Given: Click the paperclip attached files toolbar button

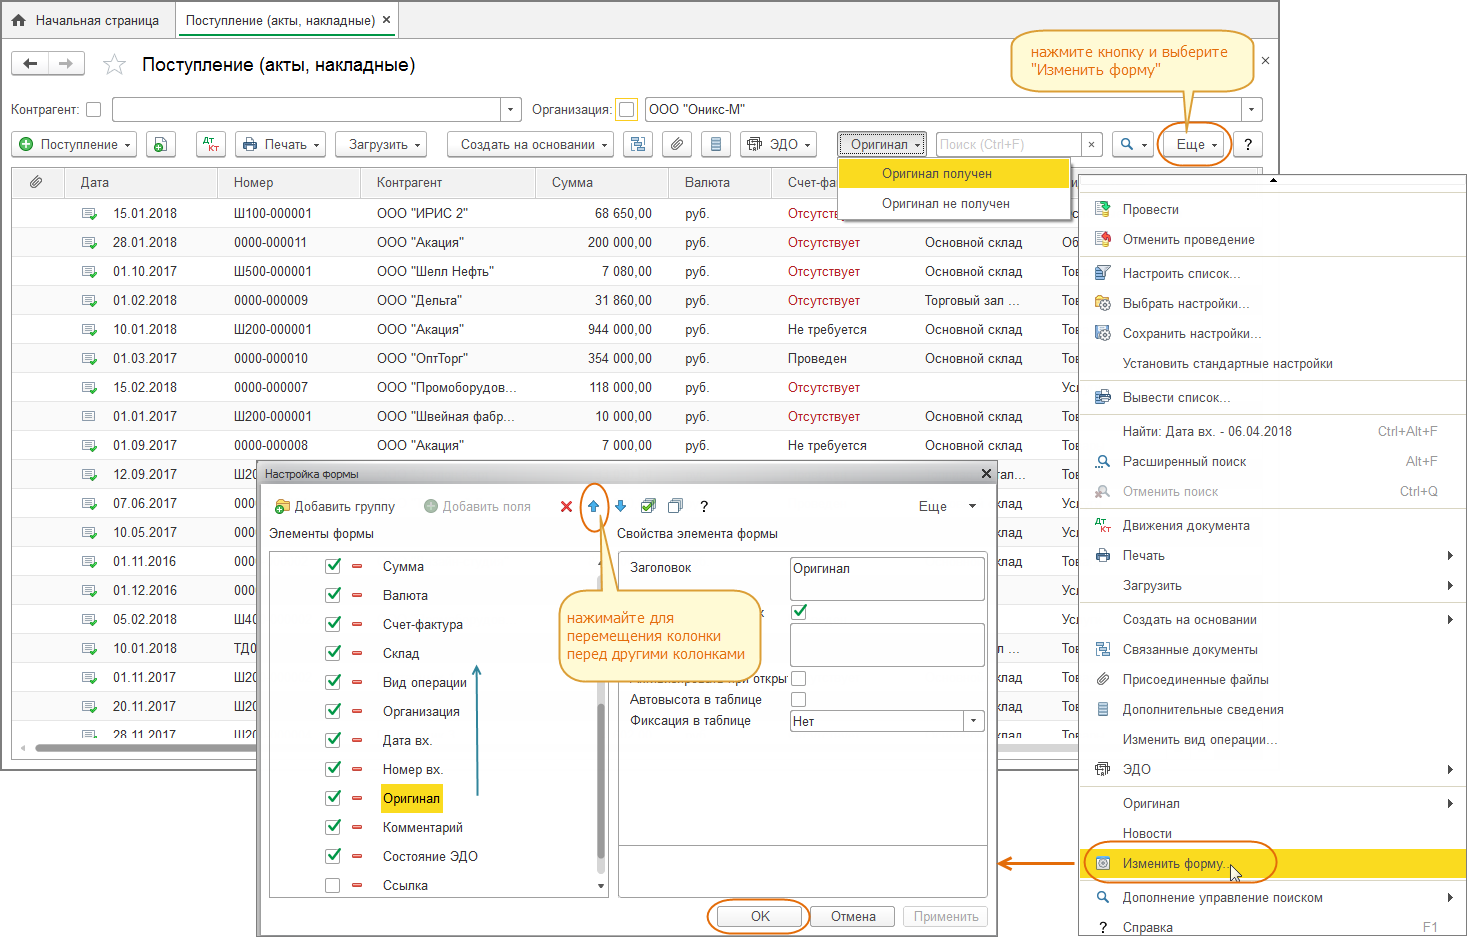Looking at the screenshot, I should coord(677,144).
